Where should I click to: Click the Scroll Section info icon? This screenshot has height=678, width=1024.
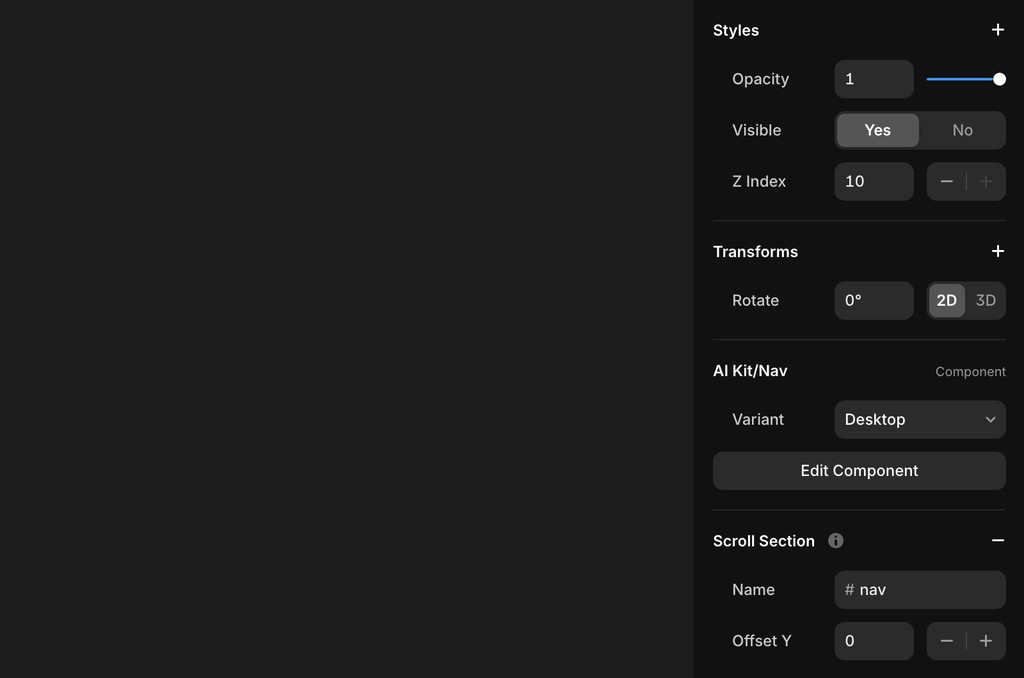point(835,540)
